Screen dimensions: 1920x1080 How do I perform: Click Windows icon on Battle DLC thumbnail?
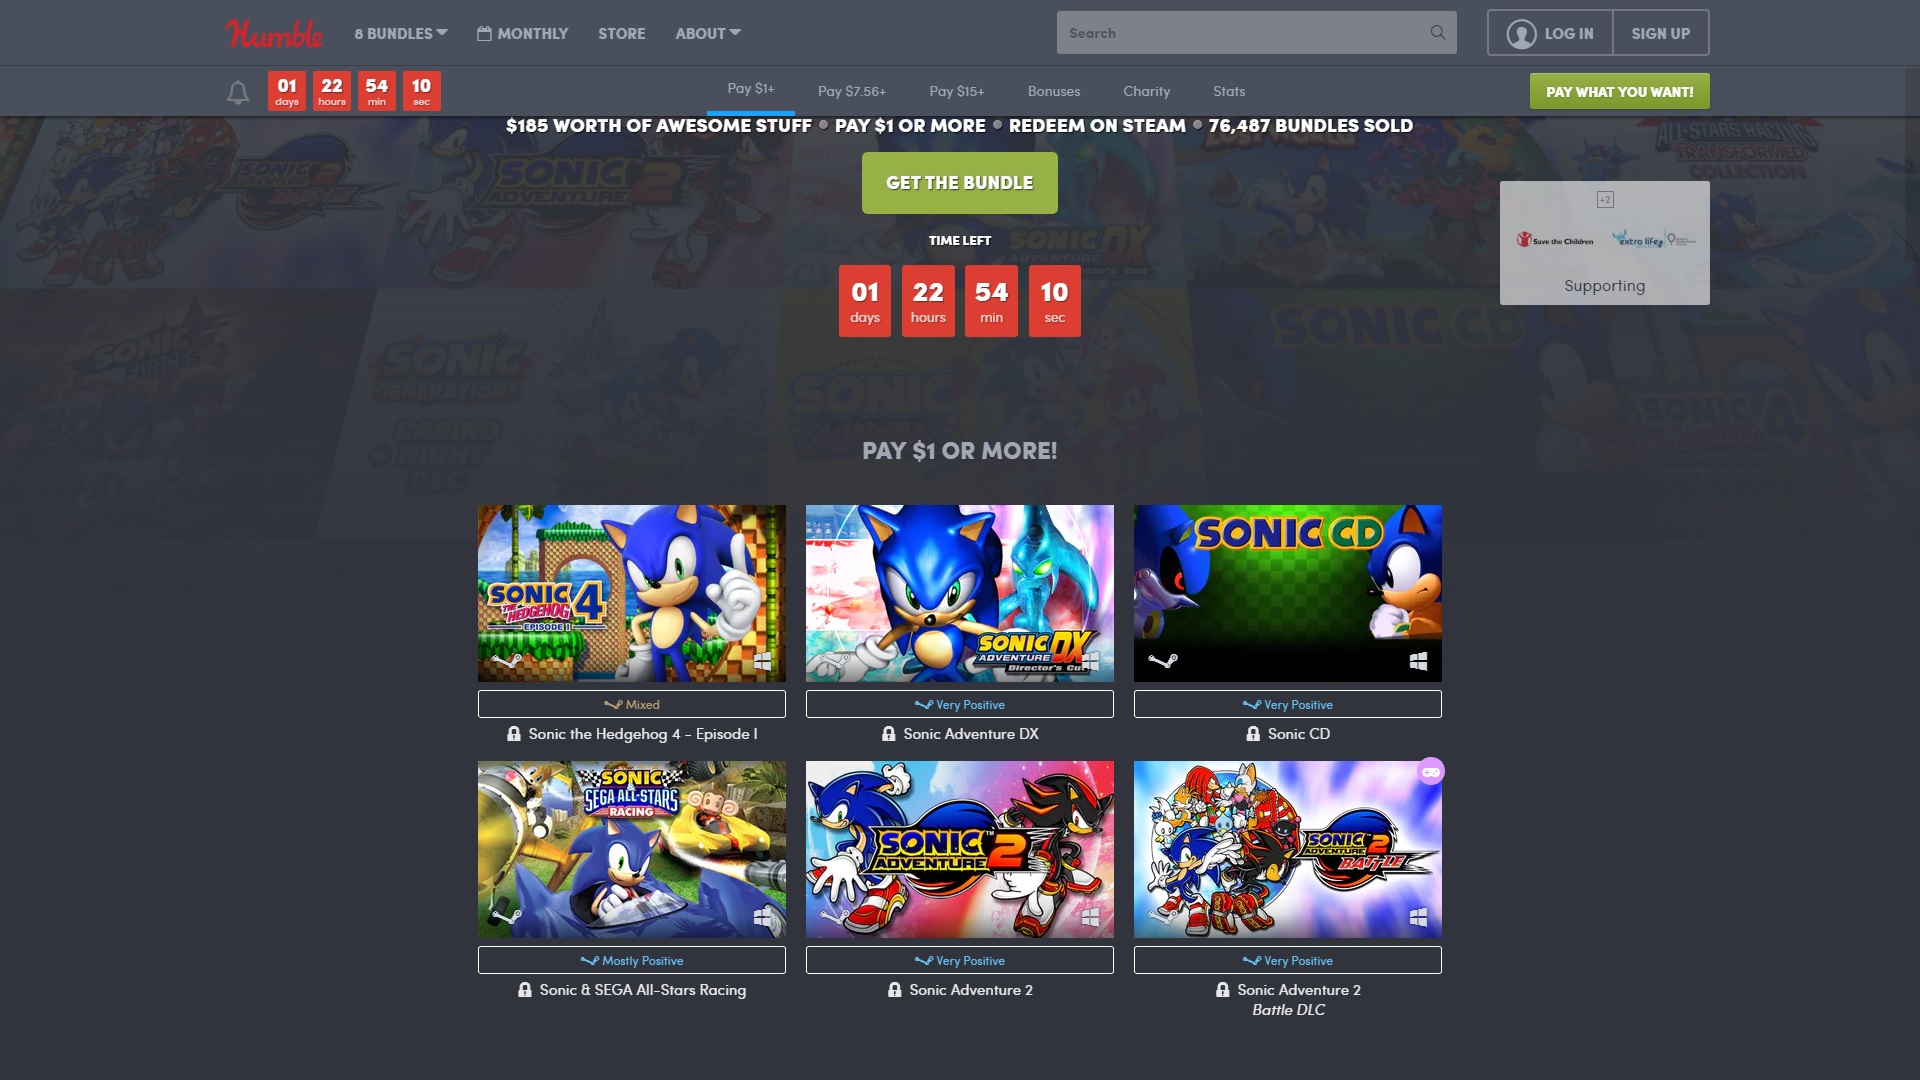click(x=1418, y=917)
